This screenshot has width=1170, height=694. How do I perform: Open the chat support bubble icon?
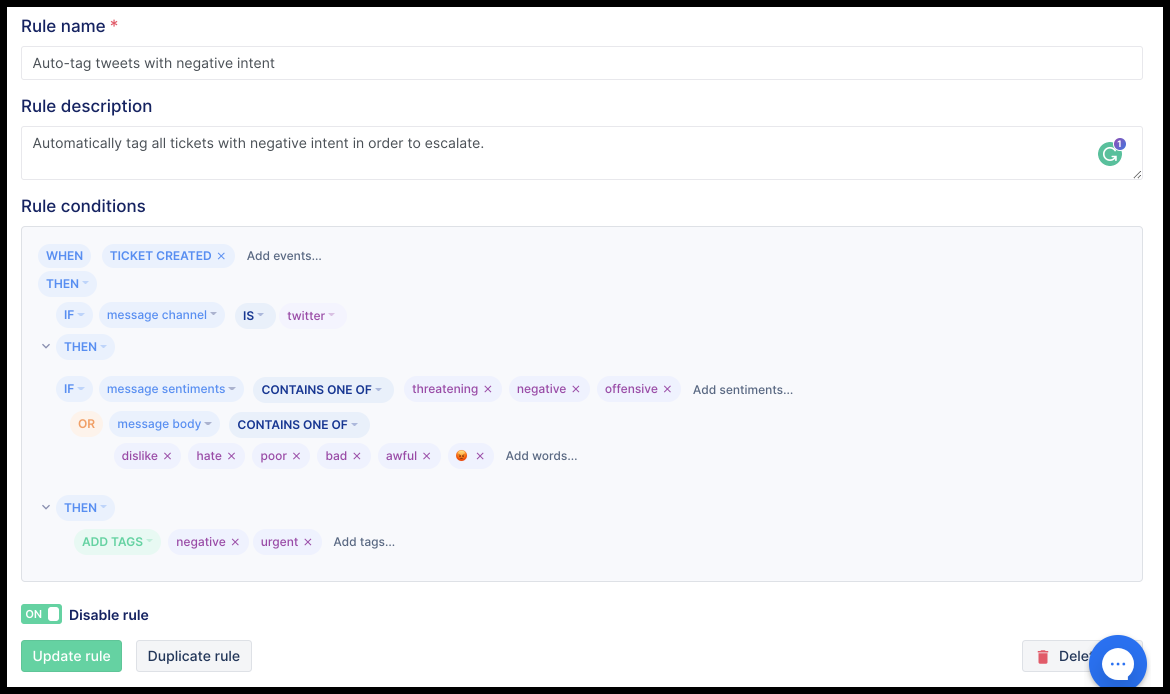(1117, 663)
